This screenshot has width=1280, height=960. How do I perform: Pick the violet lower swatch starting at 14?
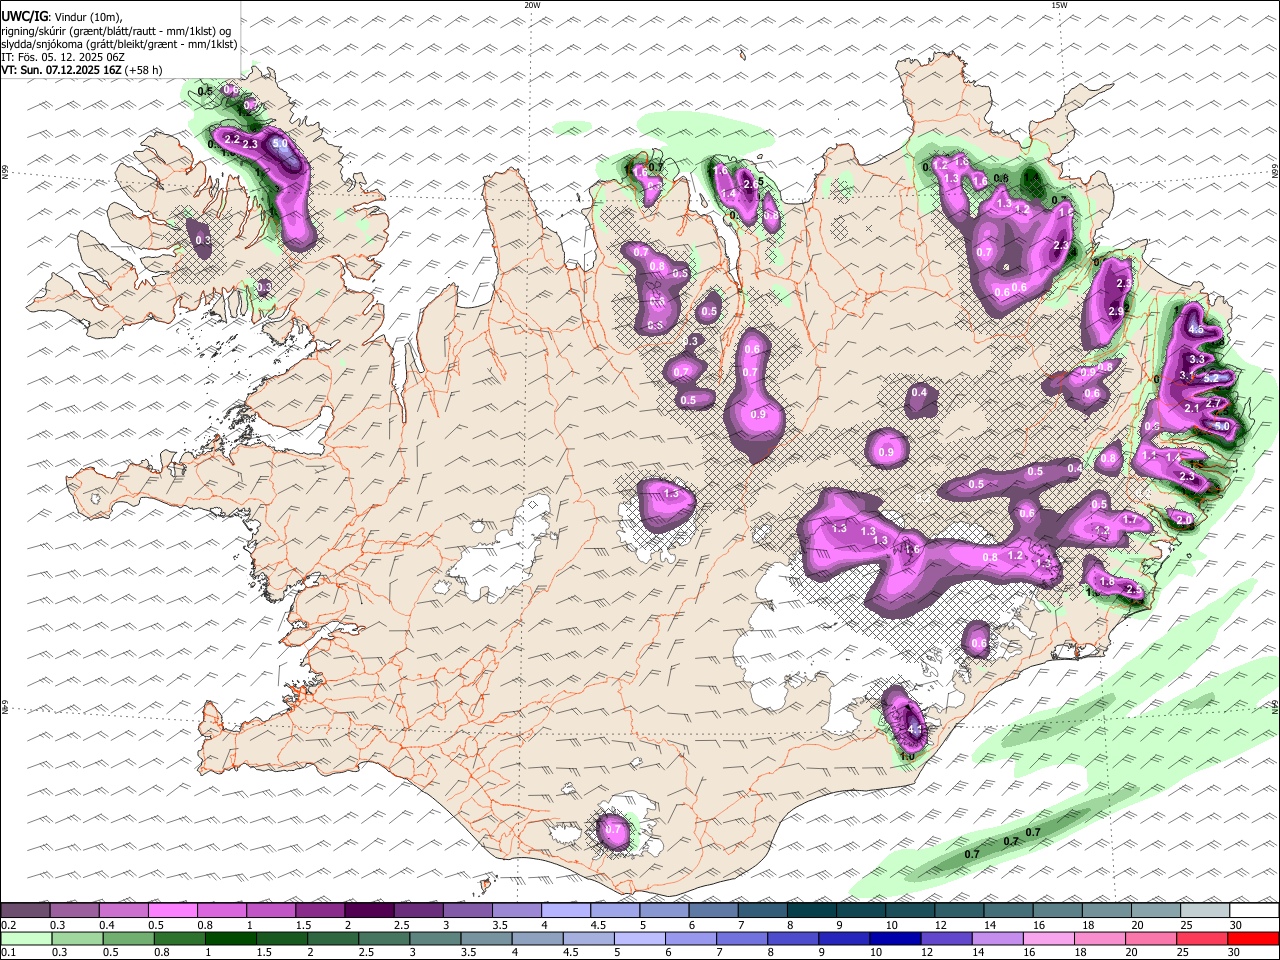[996, 939]
